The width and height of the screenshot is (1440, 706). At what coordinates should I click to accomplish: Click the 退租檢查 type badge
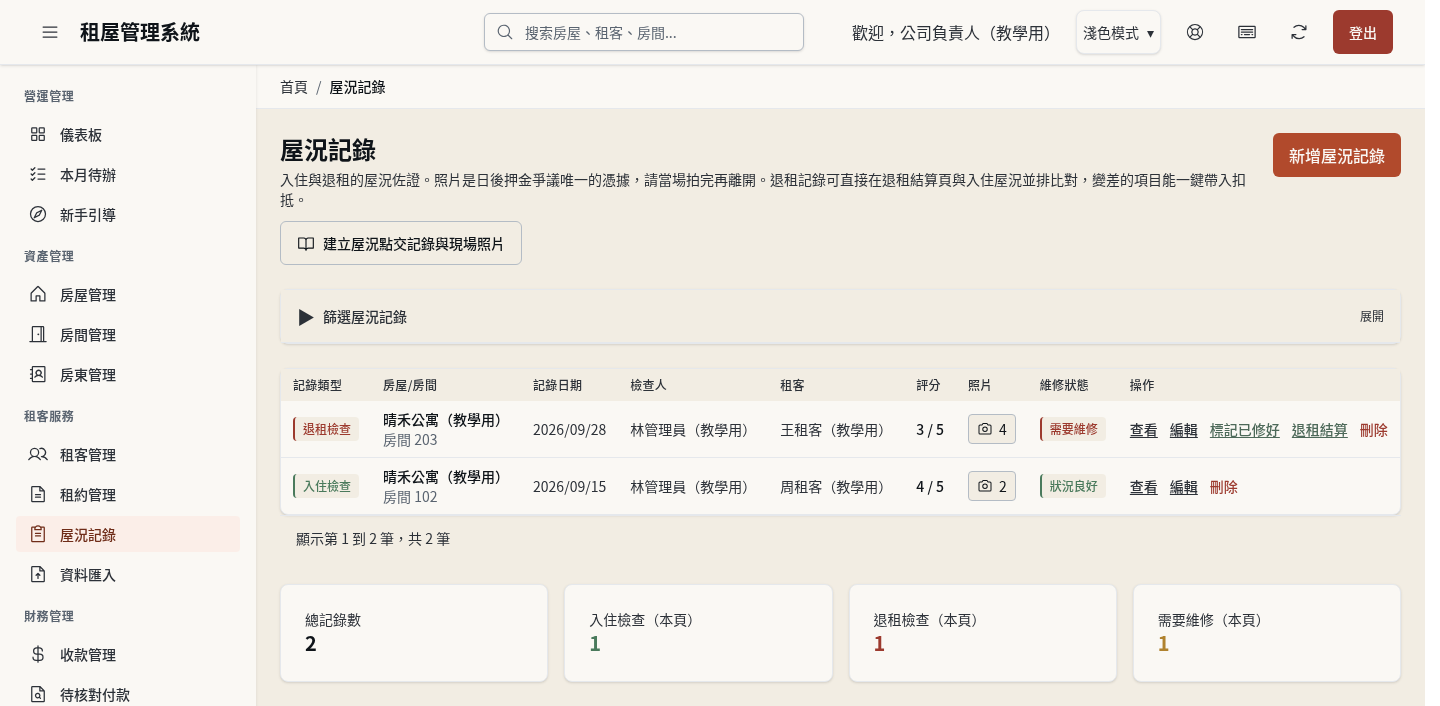(x=326, y=429)
